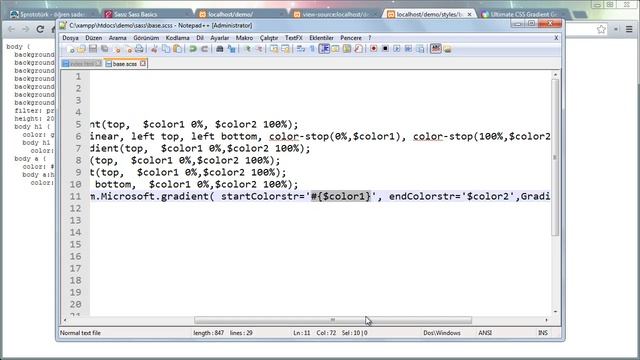
Task: Start macro recording with the red dot icon
Action: pyautogui.click(x=373, y=49)
